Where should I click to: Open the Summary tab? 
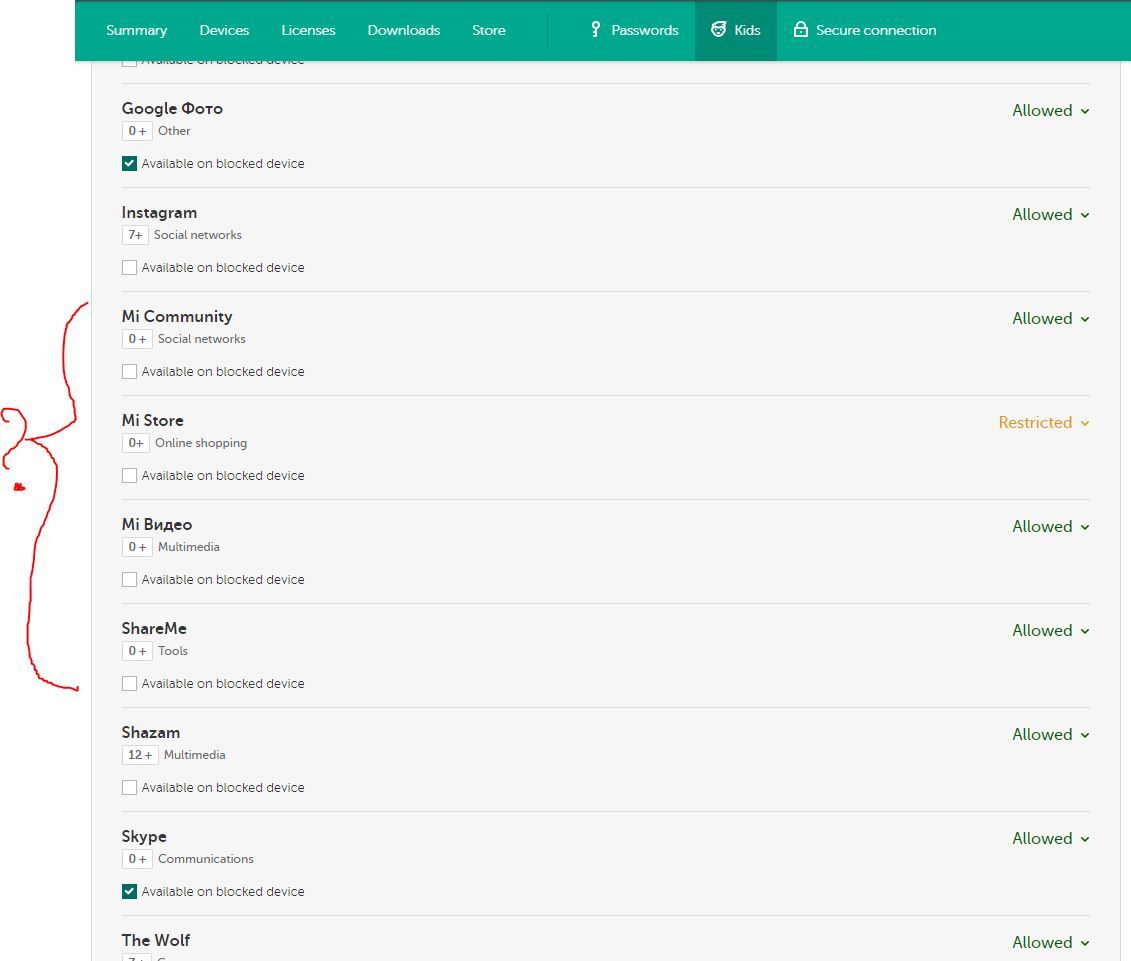point(136,30)
